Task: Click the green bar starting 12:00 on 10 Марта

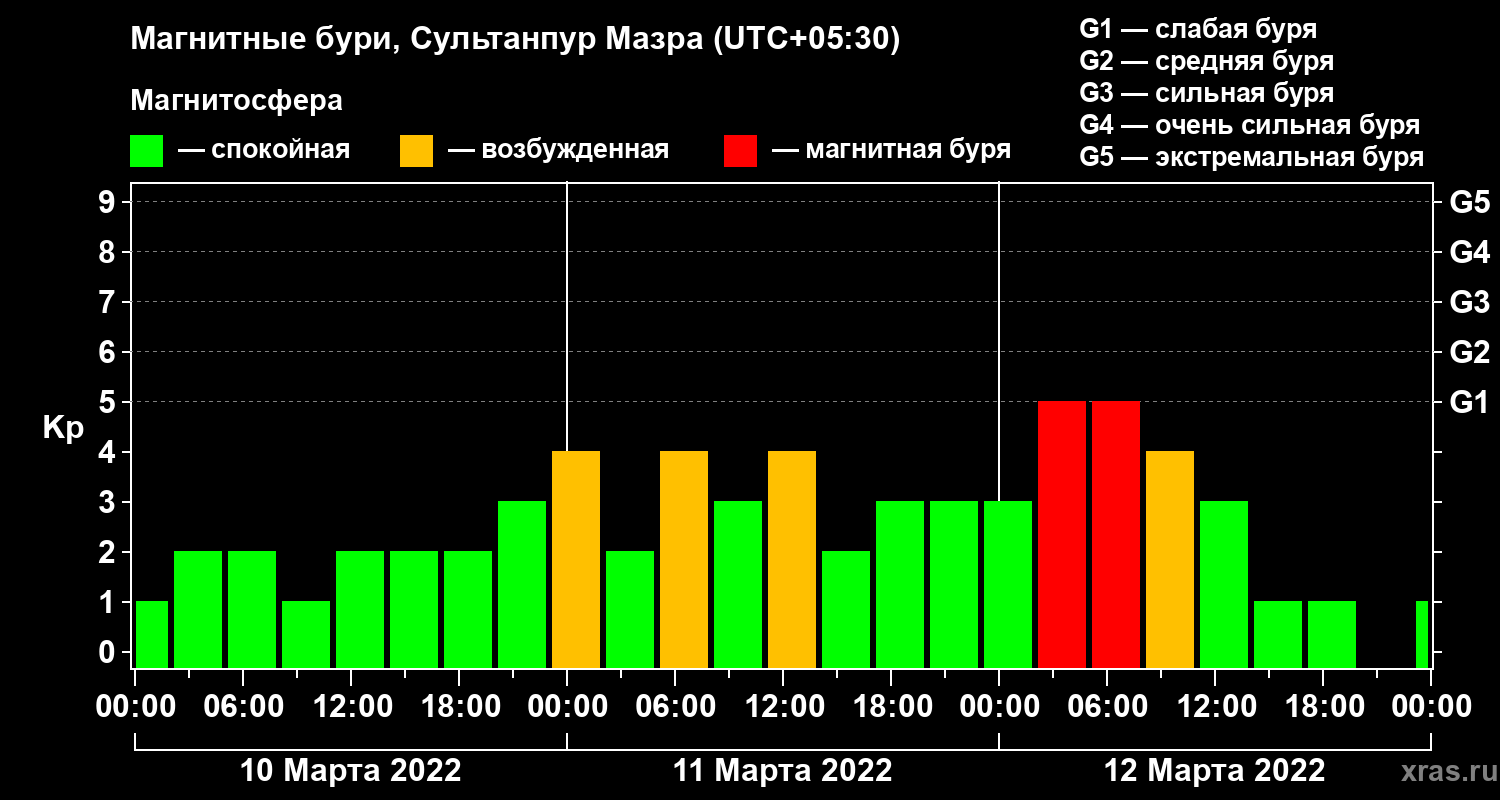Action: click(x=360, y=609)
